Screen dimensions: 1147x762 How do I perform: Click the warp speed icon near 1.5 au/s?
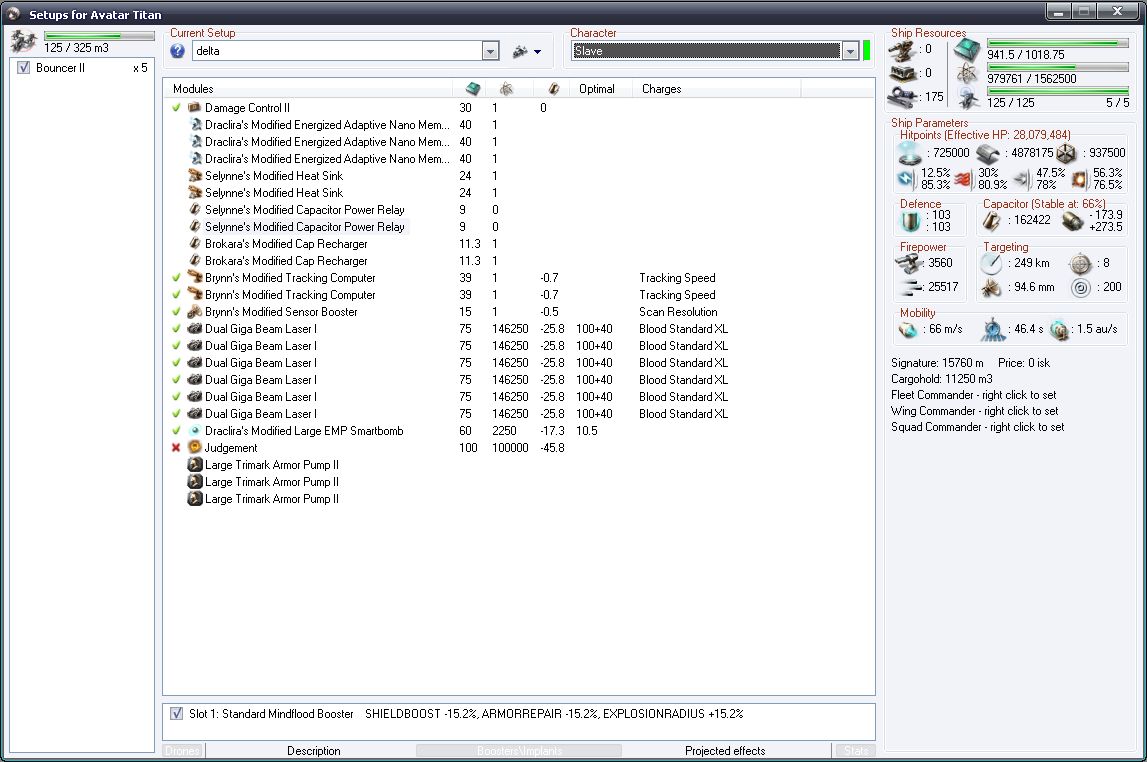point(1059,330)
